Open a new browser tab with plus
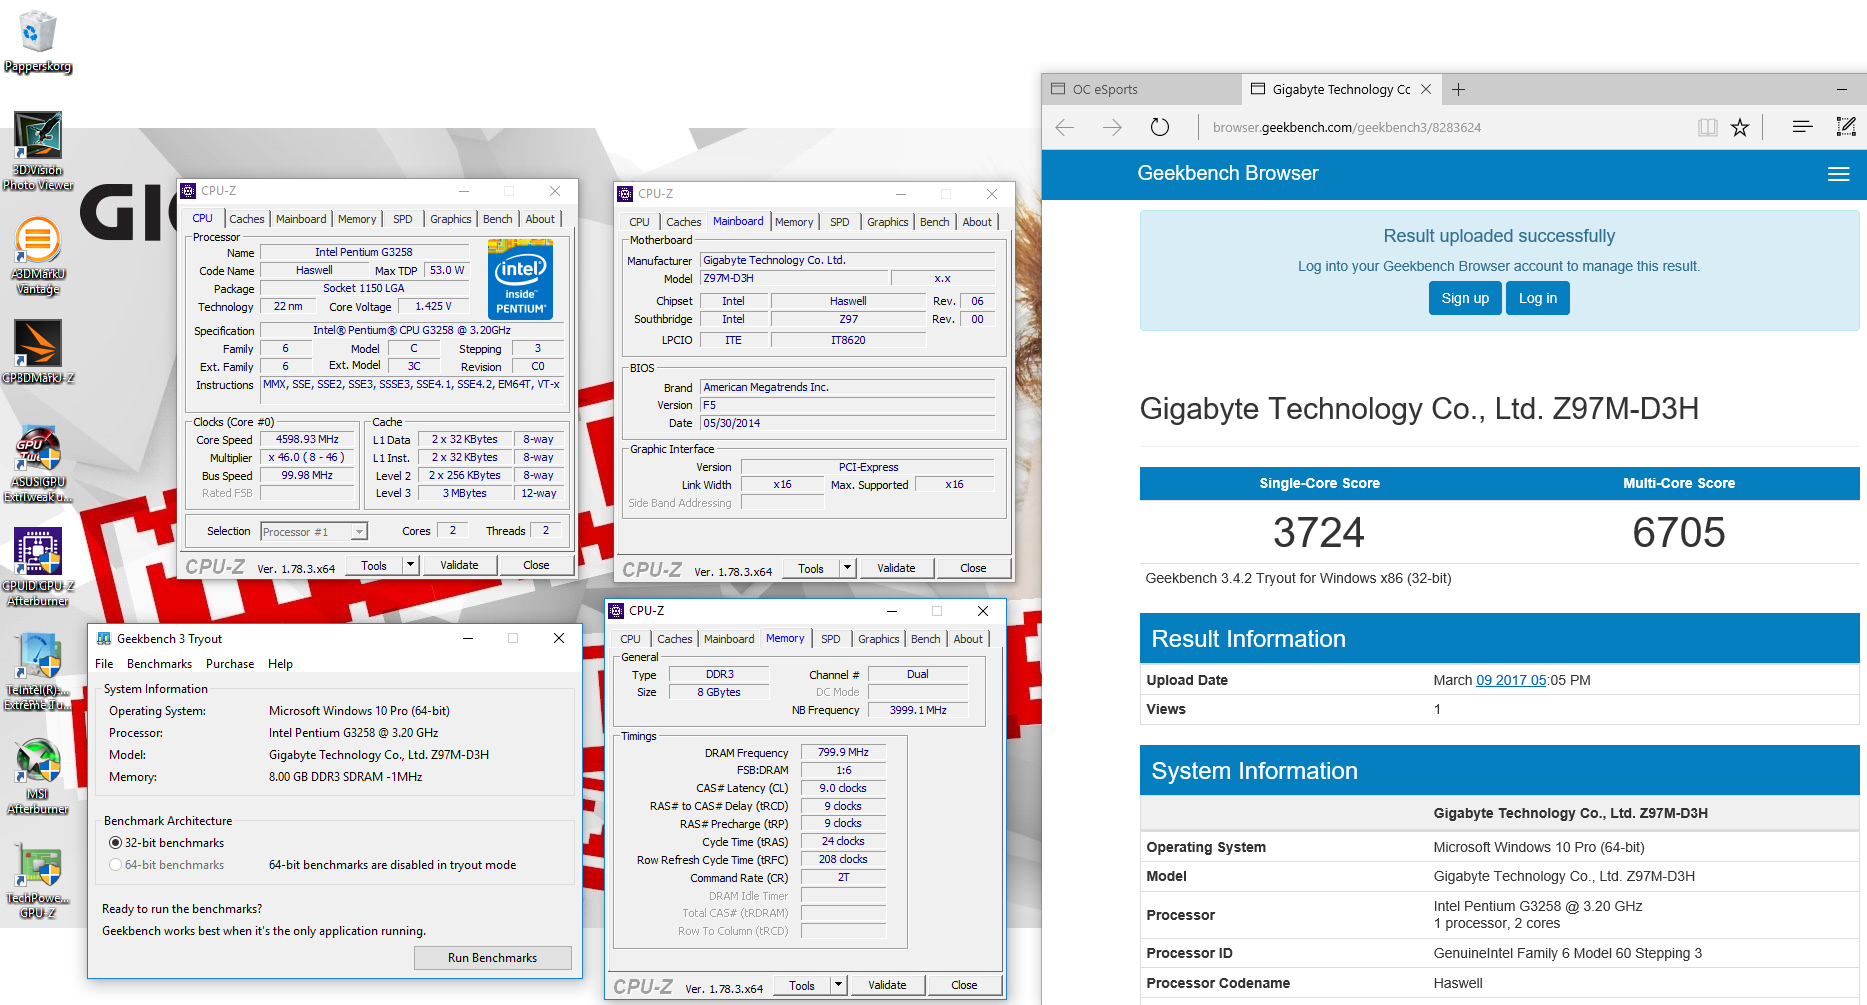The height and width of the screenshot is (1005, 1867). pyautogui.click(x=1459, y=89)
